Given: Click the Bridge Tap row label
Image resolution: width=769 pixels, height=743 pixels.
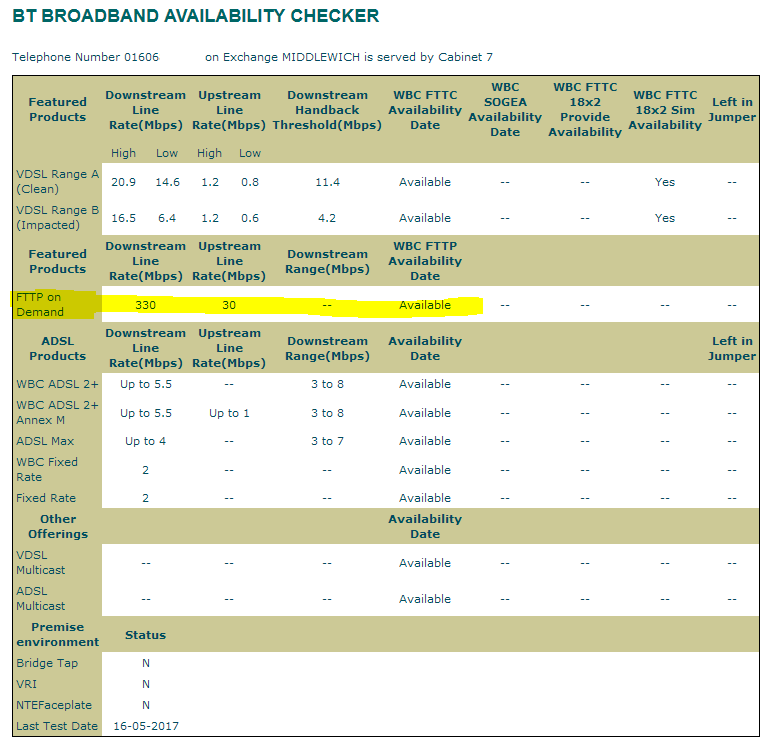Looking at the screenshot, I should [x=47, y=663].
